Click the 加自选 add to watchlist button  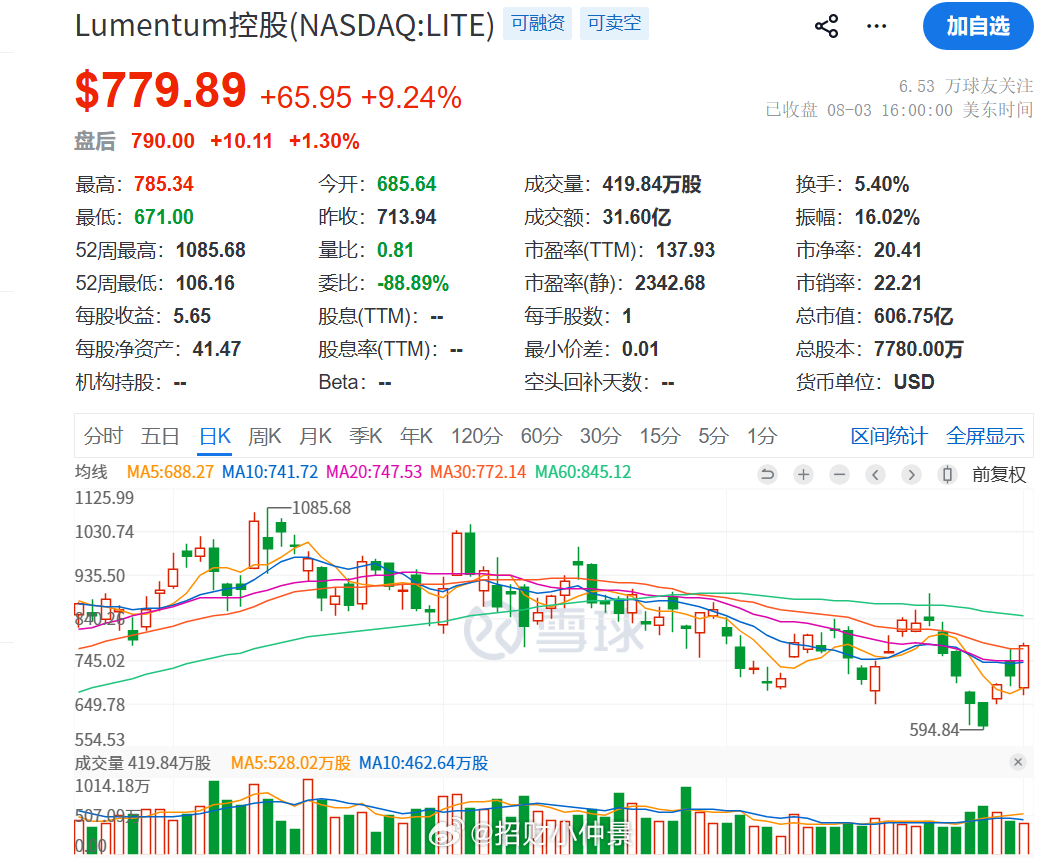click(x=978, y=26)
